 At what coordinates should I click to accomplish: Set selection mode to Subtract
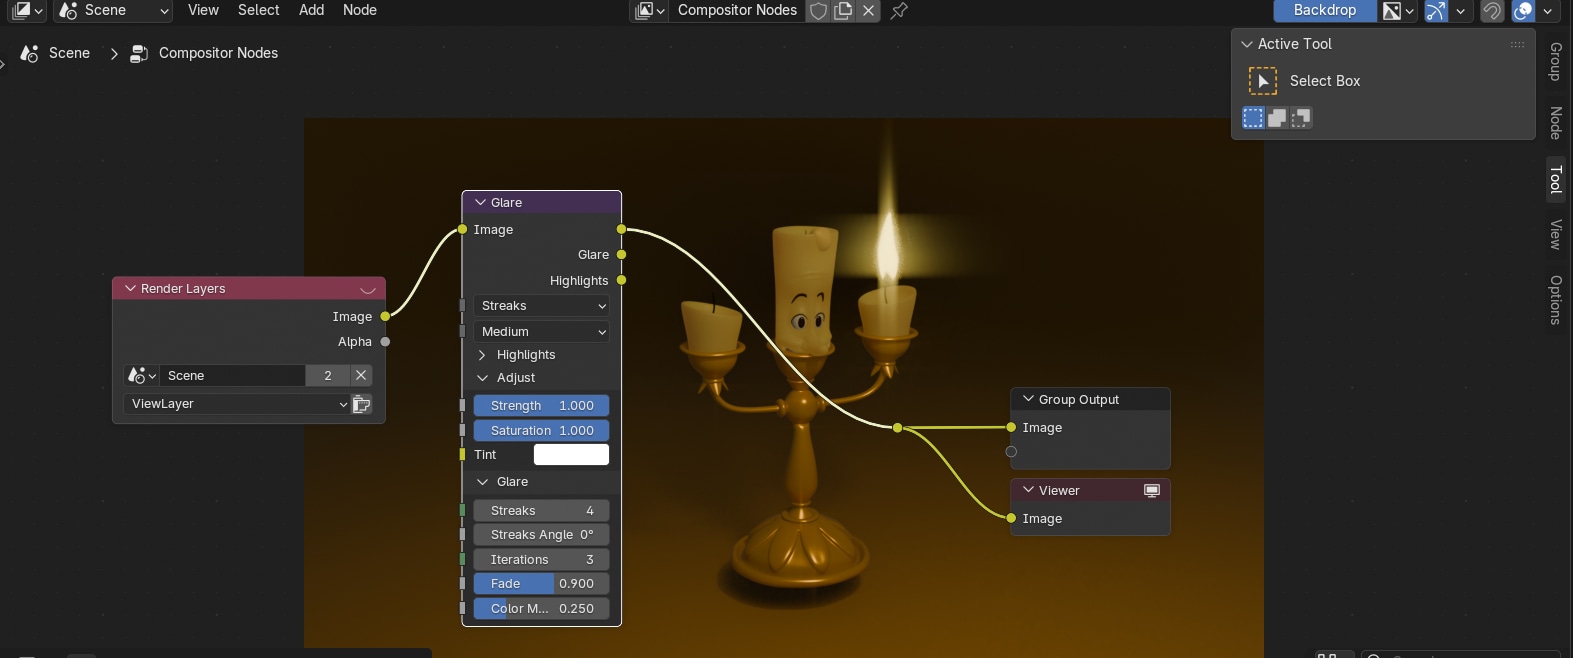[1301, 118]
